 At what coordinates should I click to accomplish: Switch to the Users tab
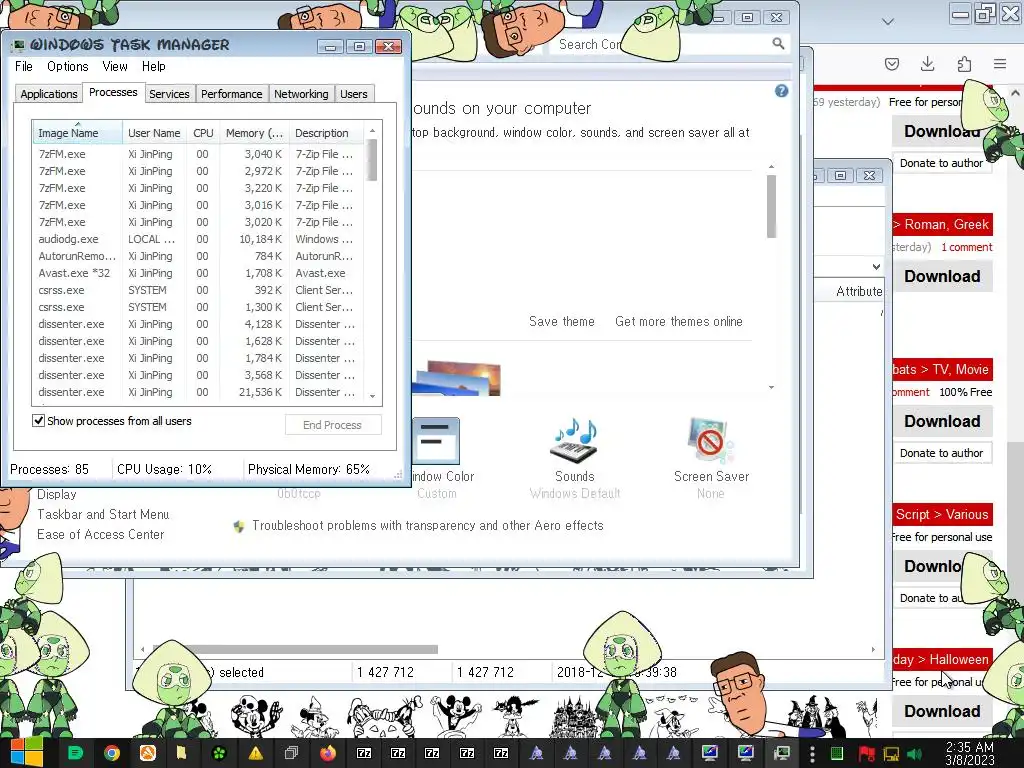click(x=353, y=94)
